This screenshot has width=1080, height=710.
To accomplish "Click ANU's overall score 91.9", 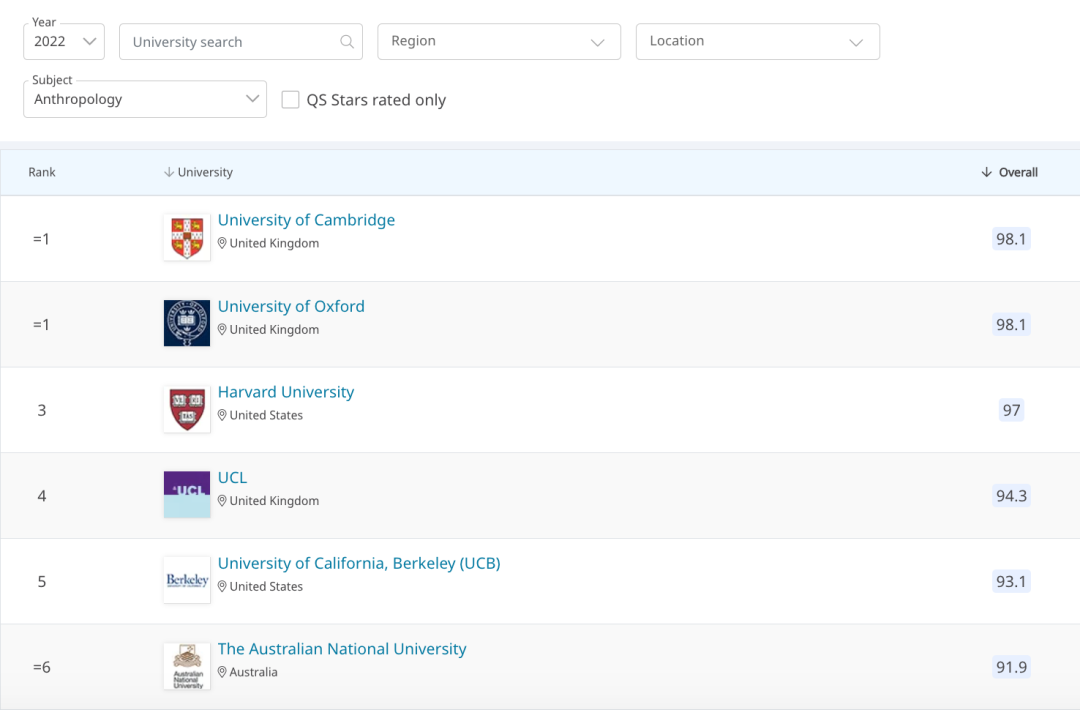I will (x=1011, y=667).
